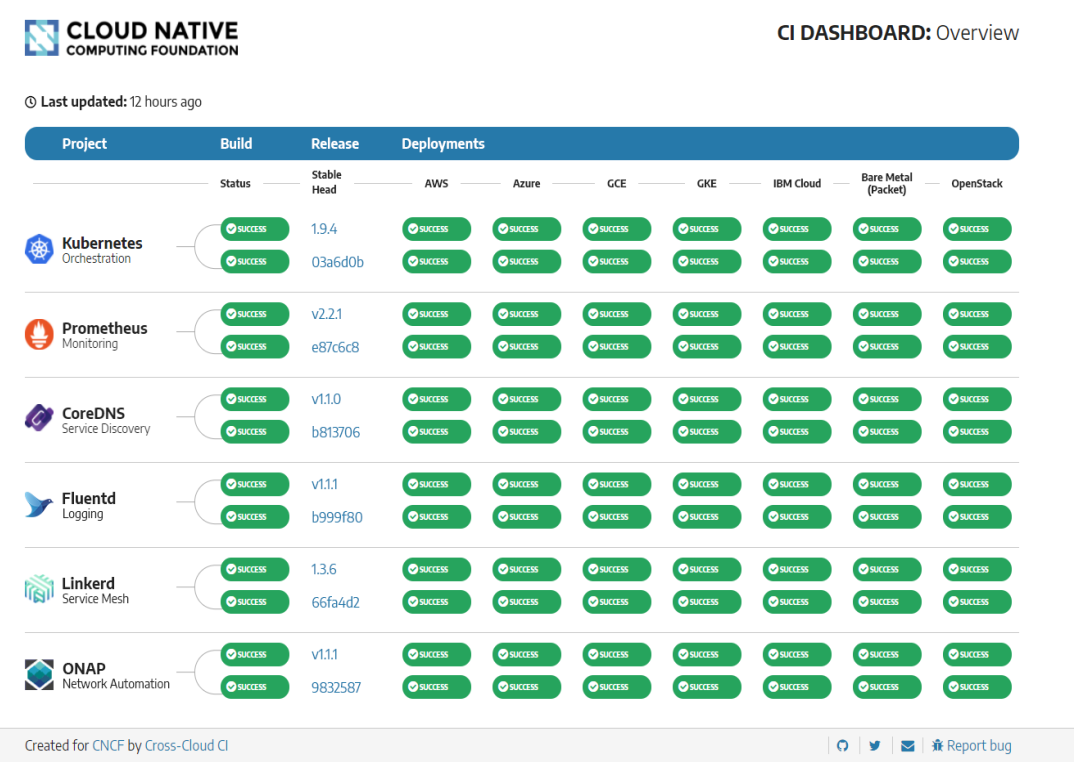Click the GCE column label
The image size is (1076, 766).
pos(616,184)
